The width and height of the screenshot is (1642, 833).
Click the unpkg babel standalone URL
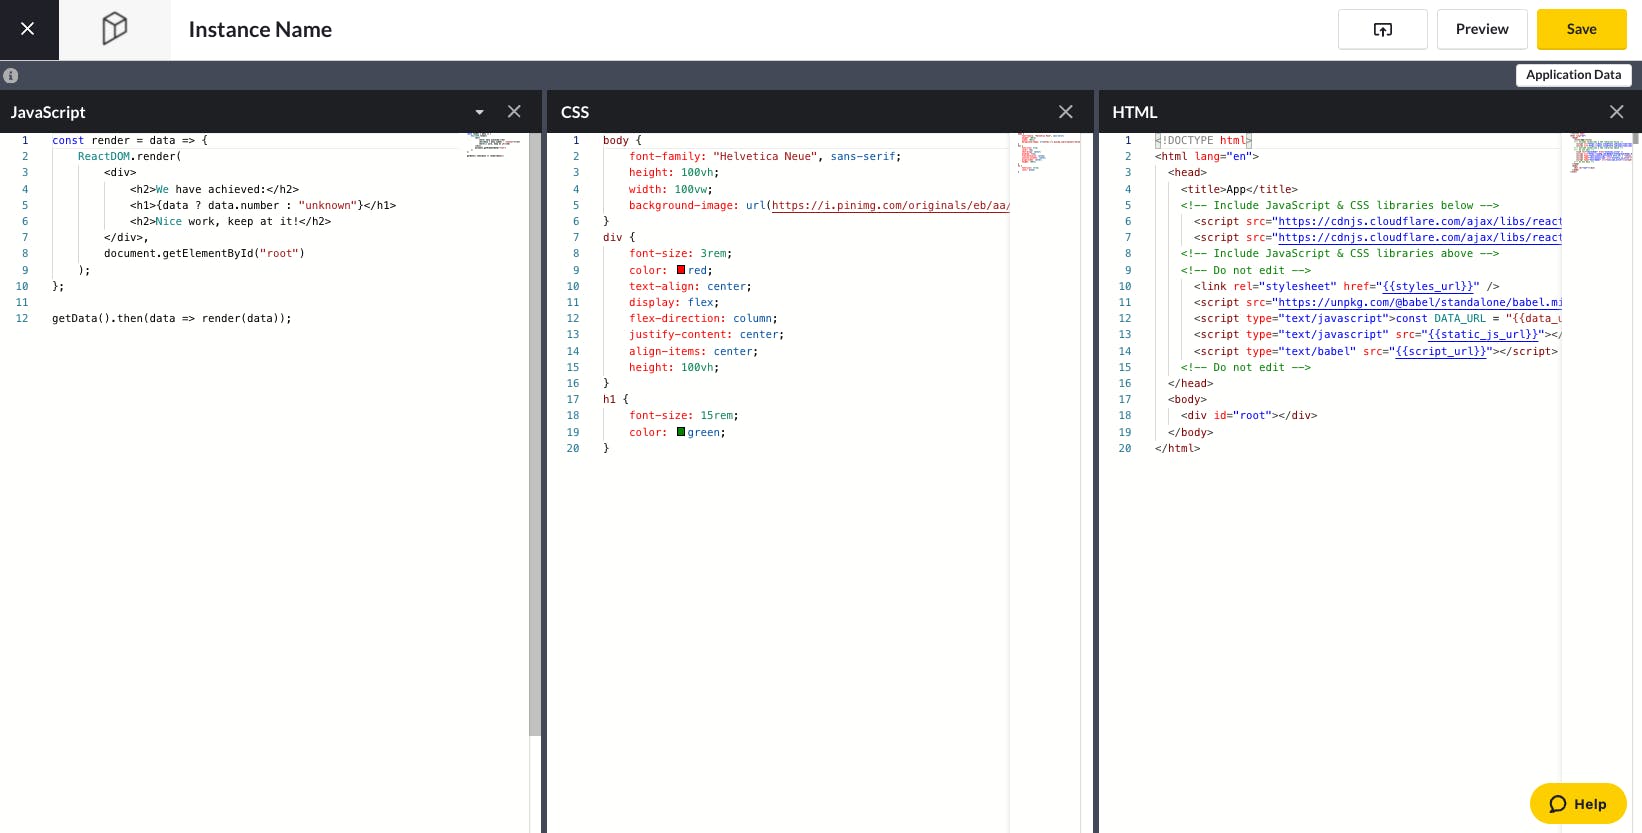[1419, 302]
